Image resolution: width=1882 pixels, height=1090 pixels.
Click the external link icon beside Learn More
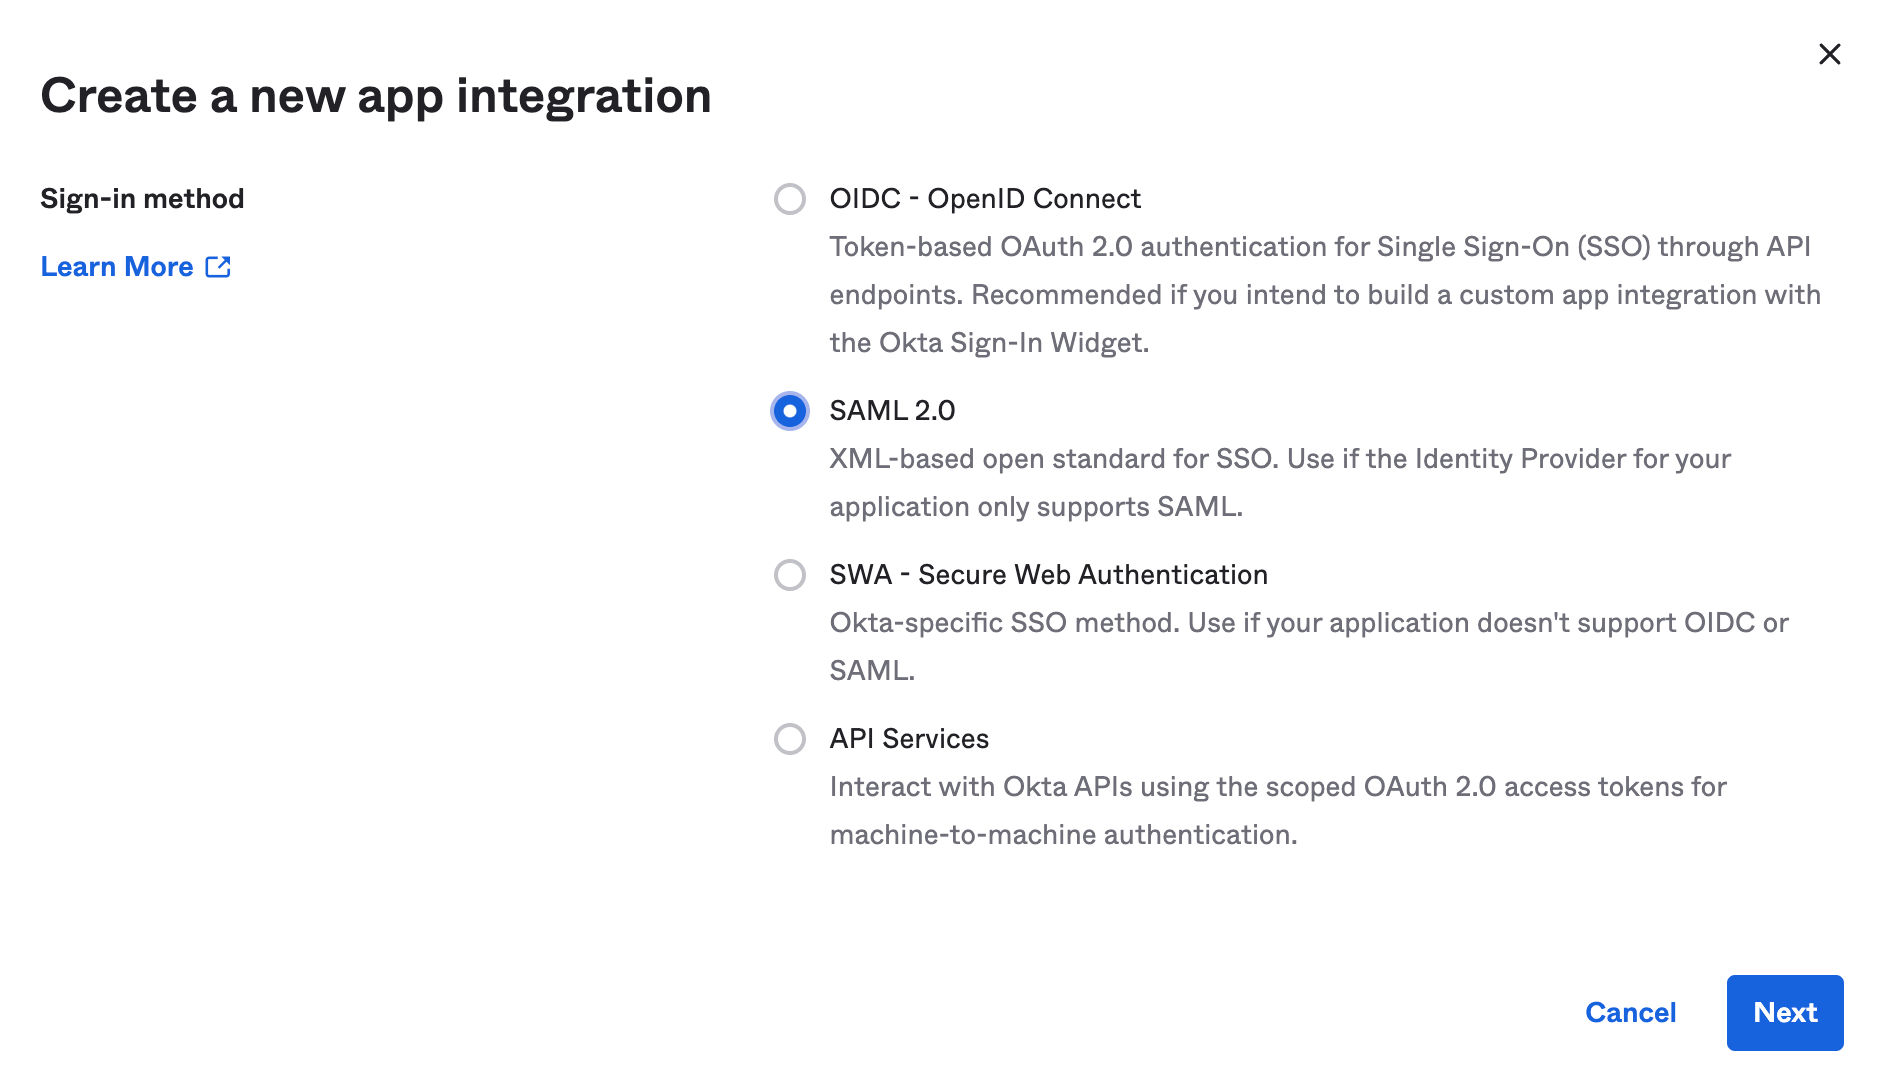coord(218,266)
